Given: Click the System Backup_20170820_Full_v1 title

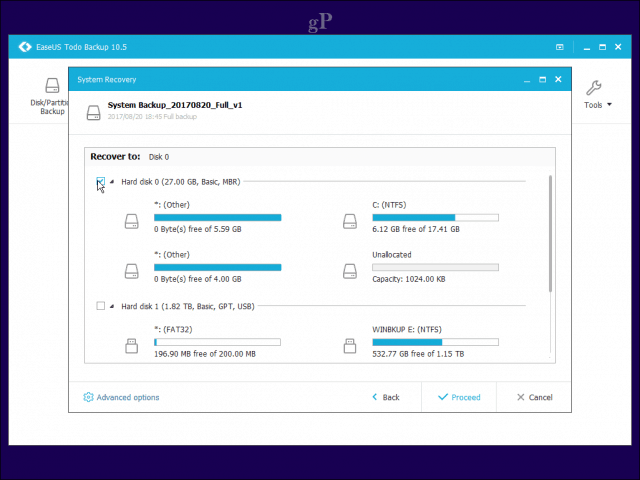Looking at the screenshot, I should (175, 105).
